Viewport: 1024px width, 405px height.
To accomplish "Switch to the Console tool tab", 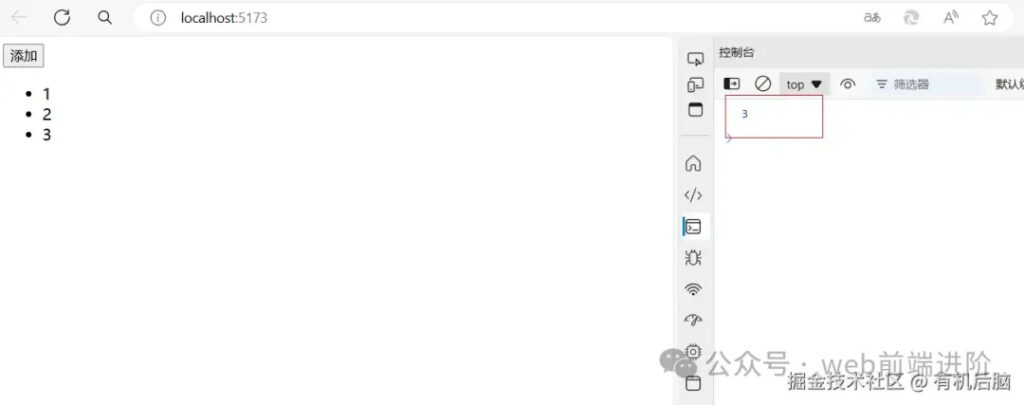I will [693, 227].
